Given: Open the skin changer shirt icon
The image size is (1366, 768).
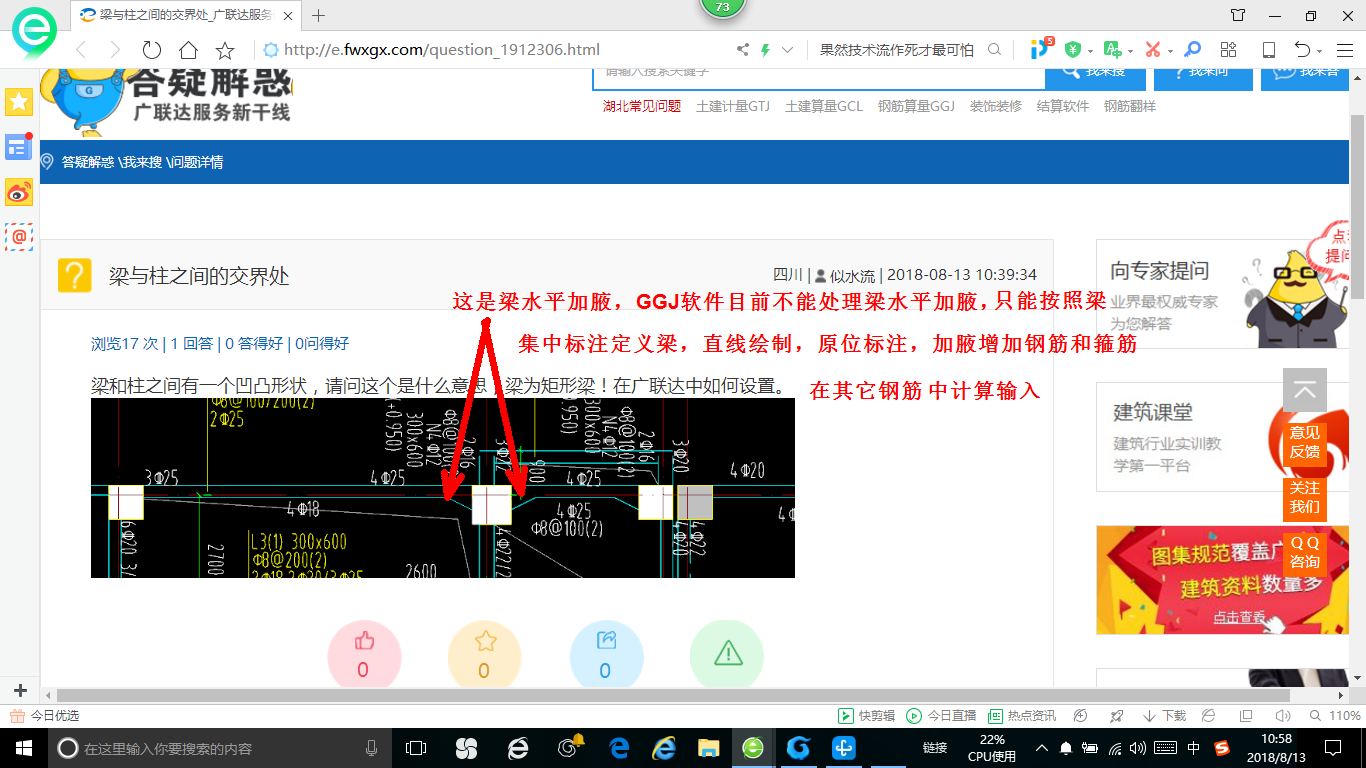Looking at the screenshot, I should tap(1238, 15).
